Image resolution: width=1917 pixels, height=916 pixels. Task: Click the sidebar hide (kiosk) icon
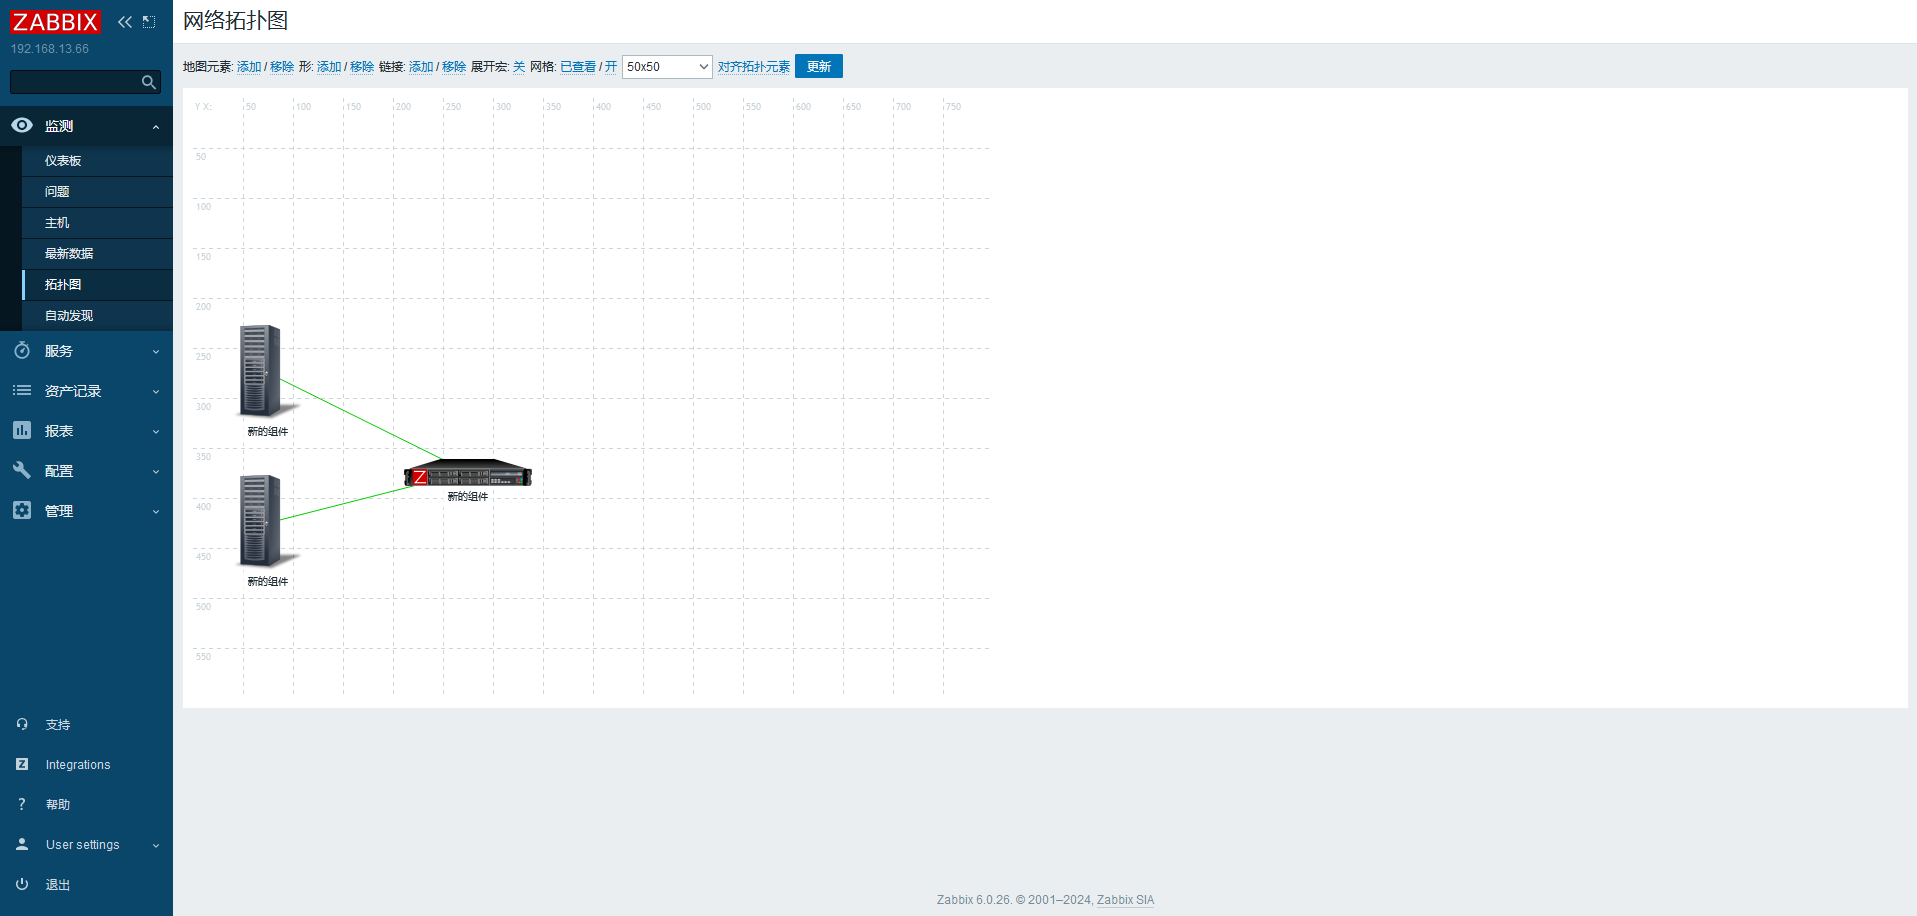pyautogui.click(x=149, y=22)
